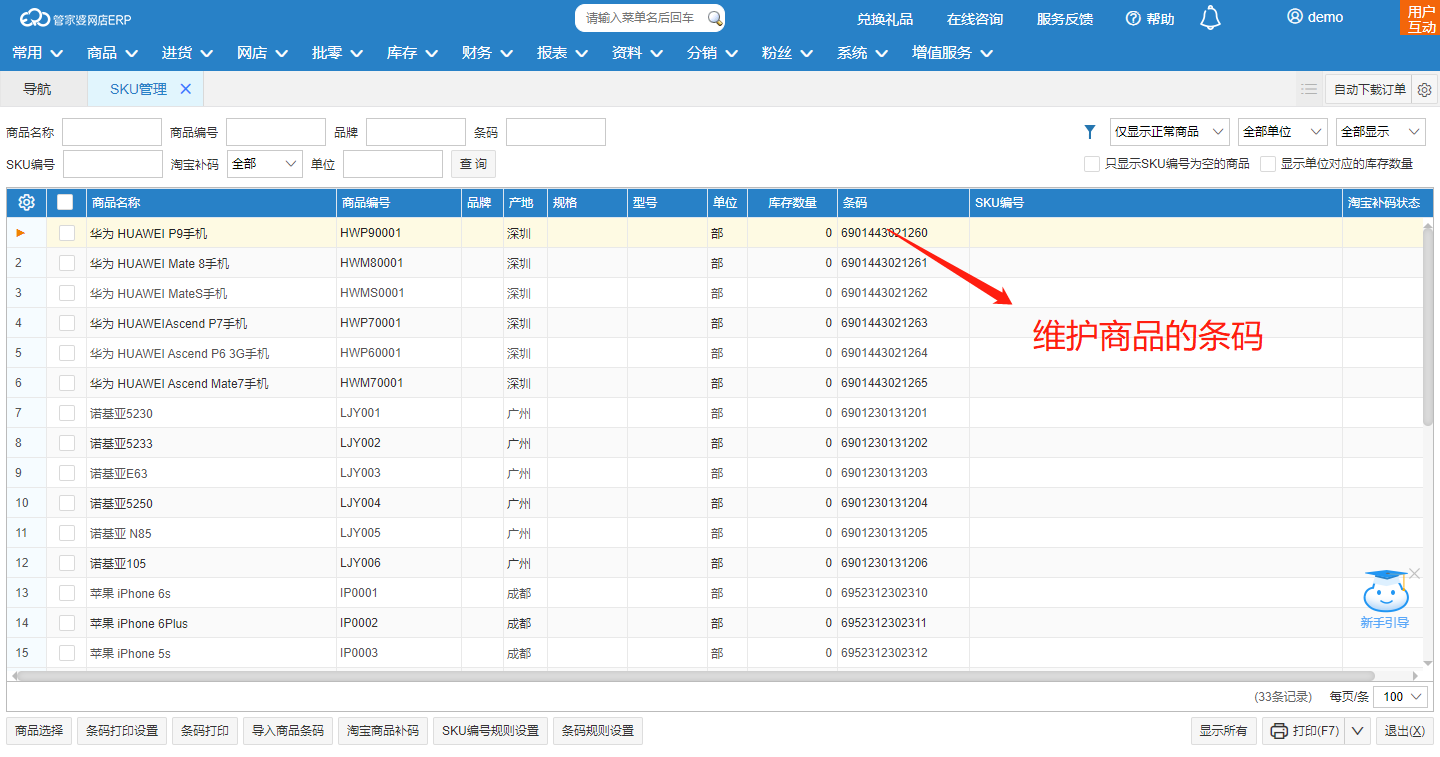The width and height of the screenshot is (1440, 757).
Task: Open the 全部单位 dropdown
Action: click(x=1282, y=132)
